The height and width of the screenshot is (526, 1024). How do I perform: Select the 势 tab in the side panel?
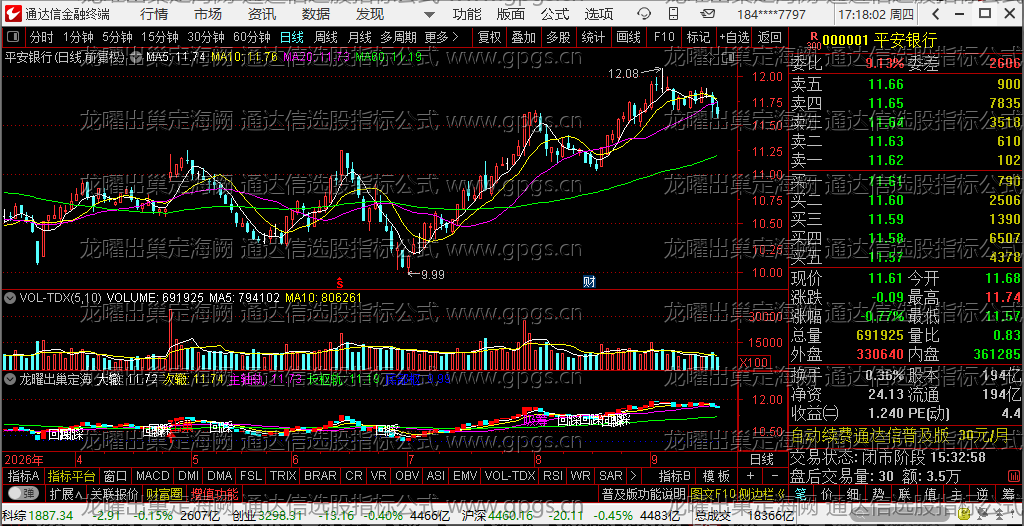pyautogui.click(x=879, y=493)
